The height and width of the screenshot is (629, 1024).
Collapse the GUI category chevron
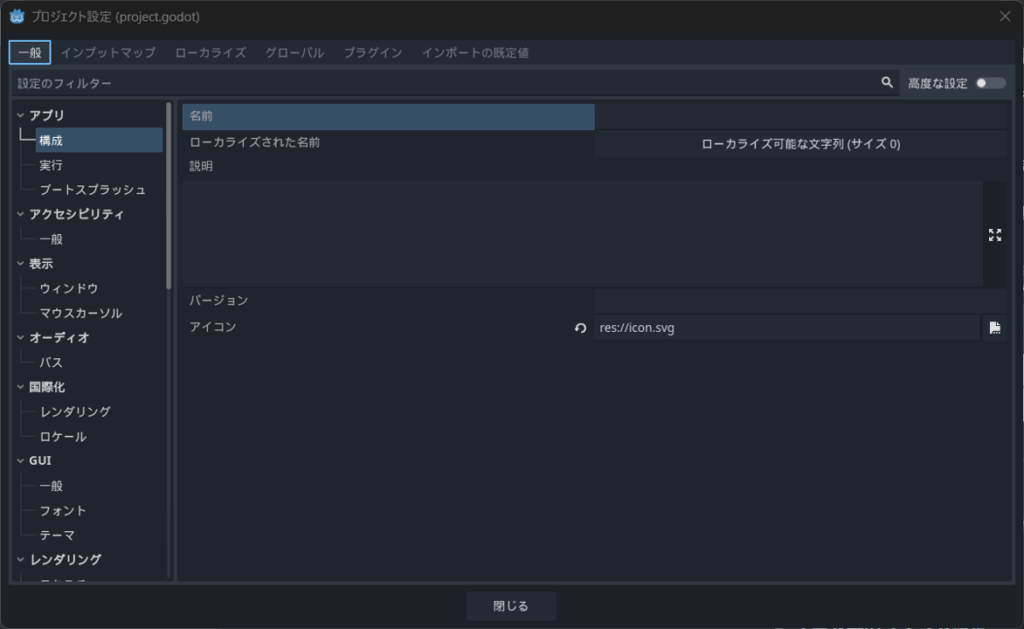[21, 461]
